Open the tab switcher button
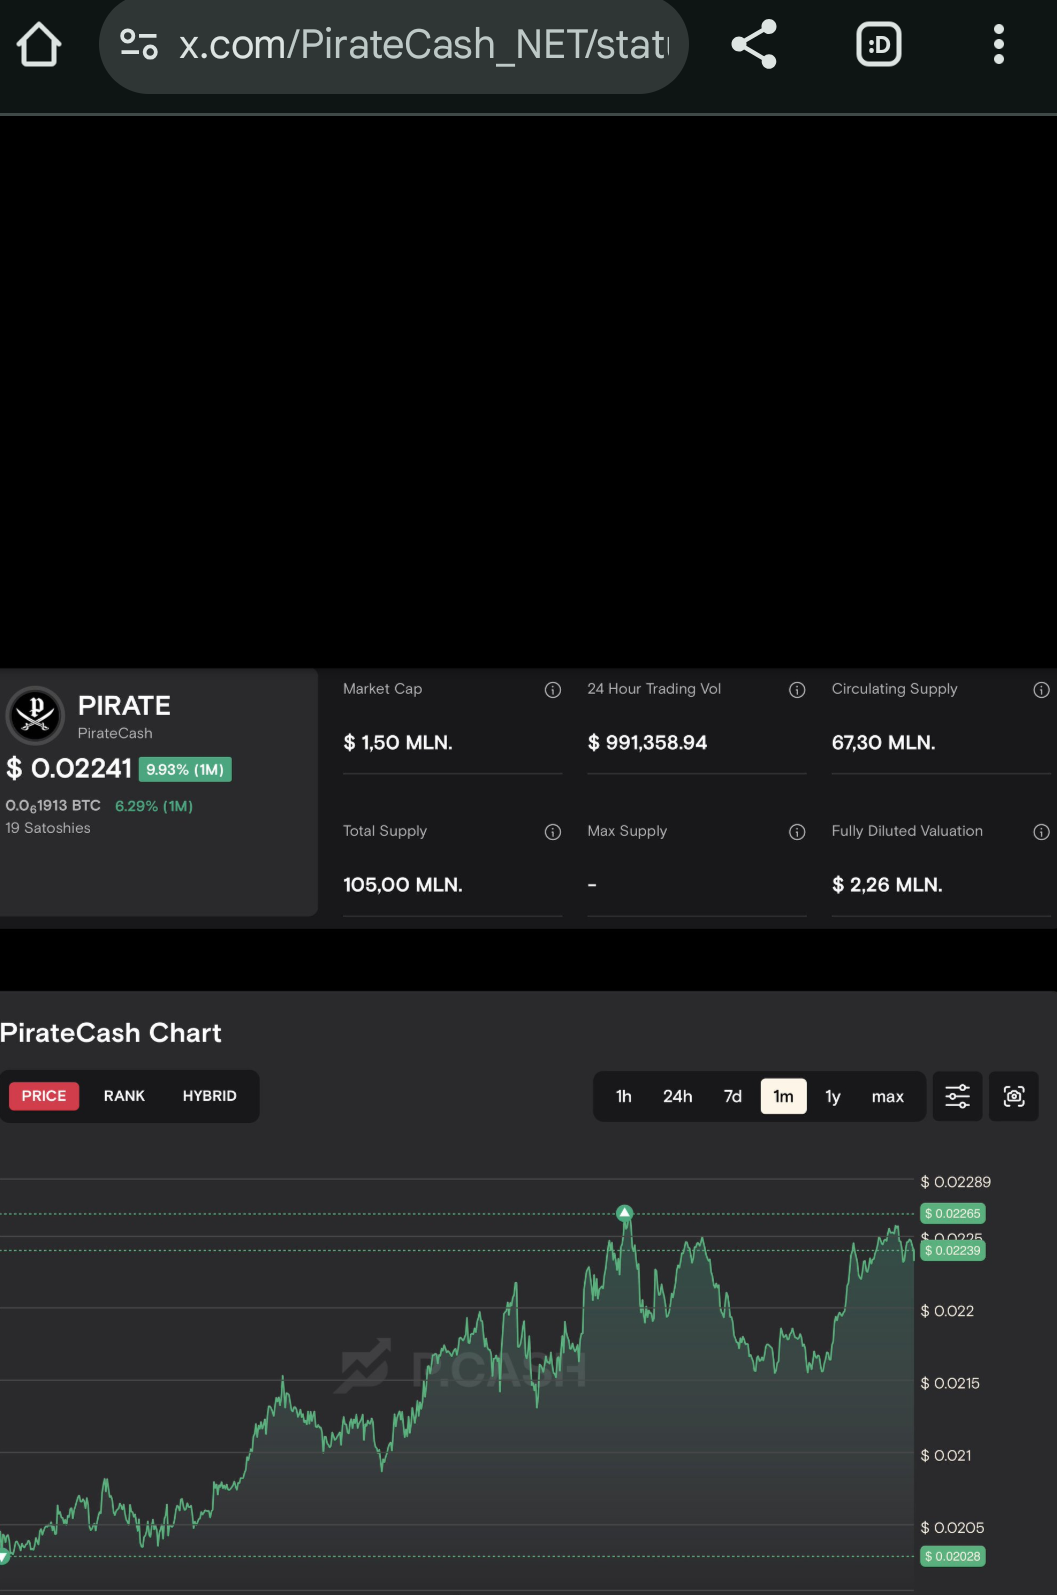The width and height of the screenshot is (1057, 1595). pyautogui.click(x=879, y=45)
